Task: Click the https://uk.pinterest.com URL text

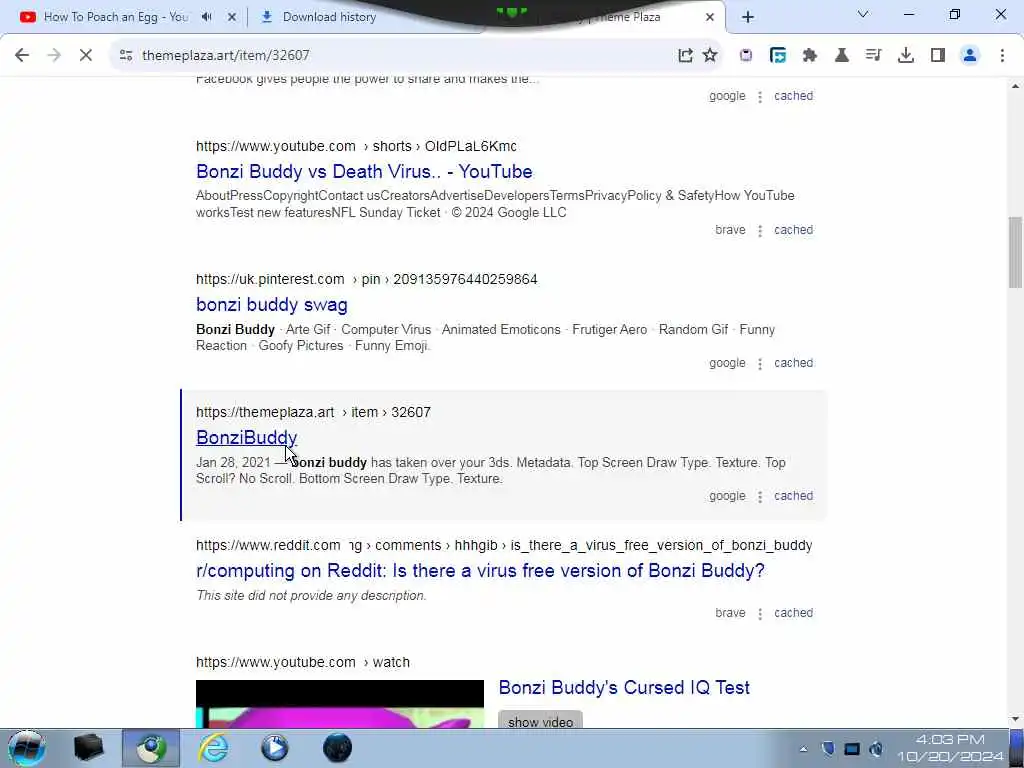Action: click(x=270, y=280)
